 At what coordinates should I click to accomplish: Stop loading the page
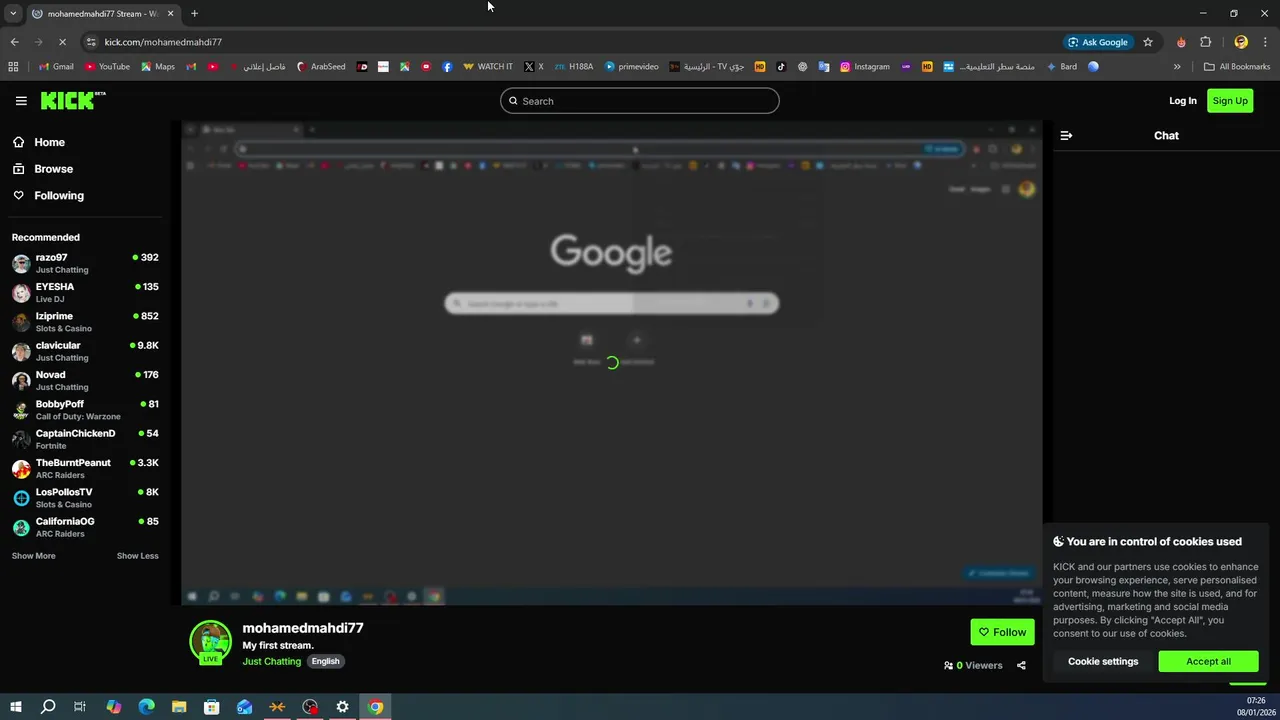[62, 42]
